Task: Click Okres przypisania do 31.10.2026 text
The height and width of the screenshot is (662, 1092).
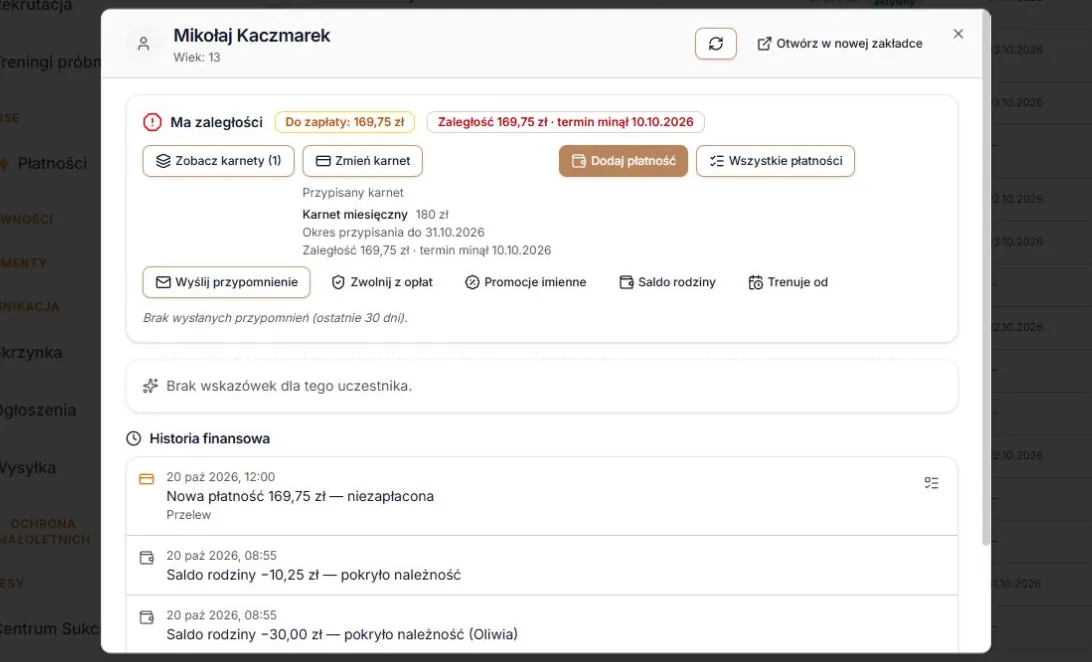Action: [393, 233]
